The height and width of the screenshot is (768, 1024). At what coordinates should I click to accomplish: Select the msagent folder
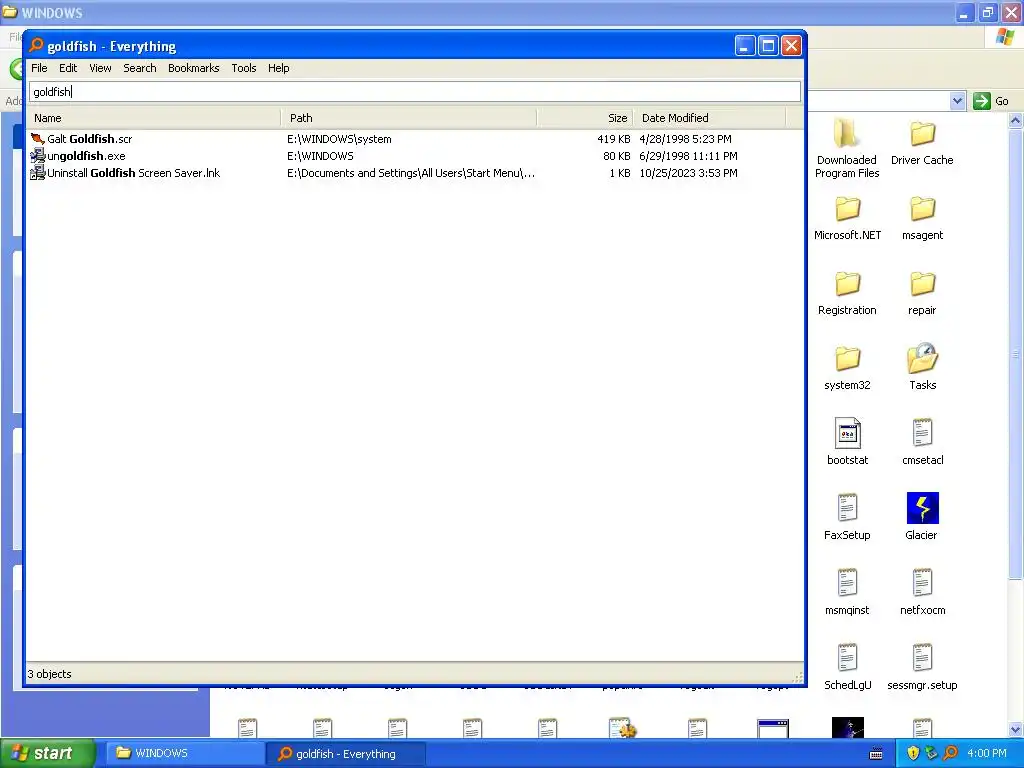(922, 217)
